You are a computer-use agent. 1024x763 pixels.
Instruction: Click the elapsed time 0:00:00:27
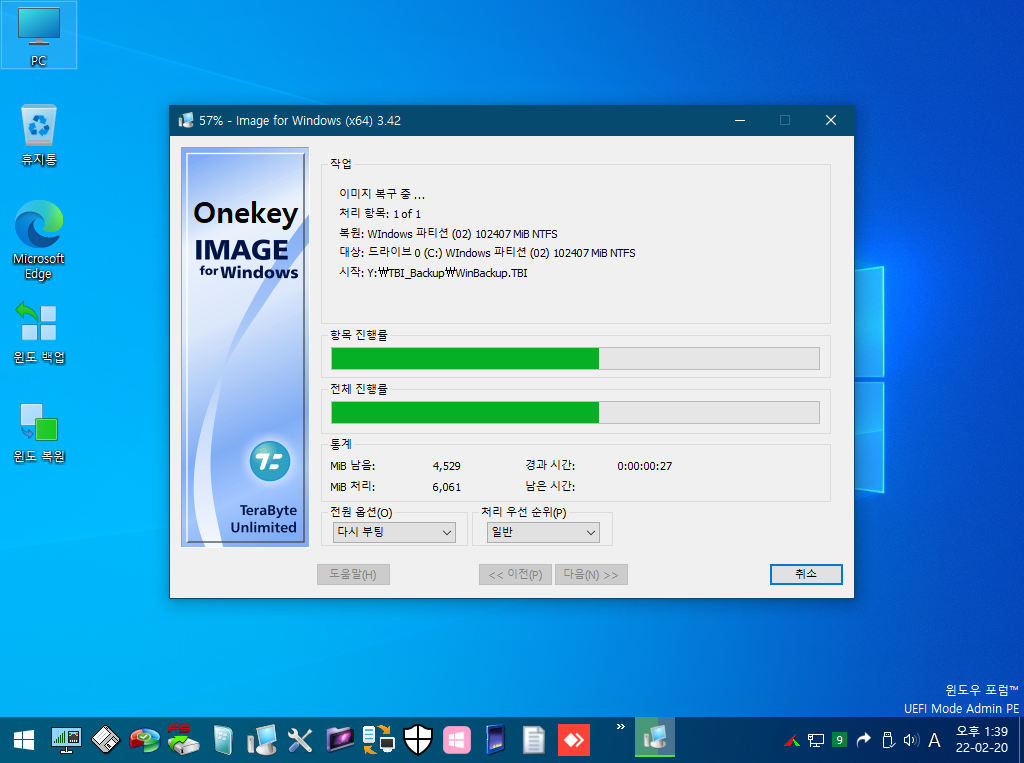645,466
